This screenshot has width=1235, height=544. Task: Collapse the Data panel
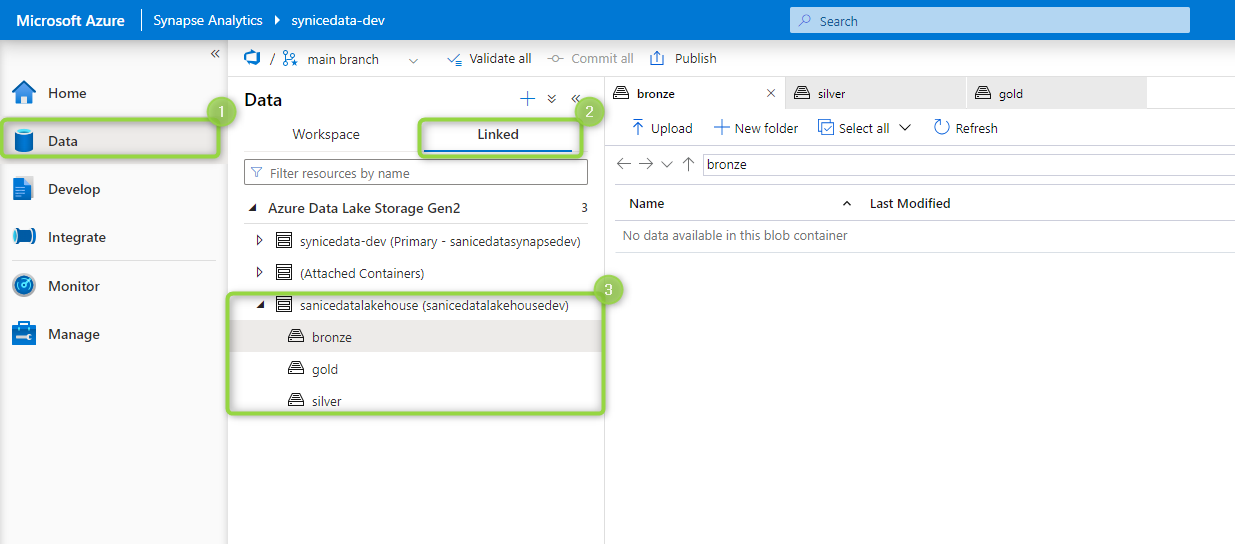pos(575,99)
